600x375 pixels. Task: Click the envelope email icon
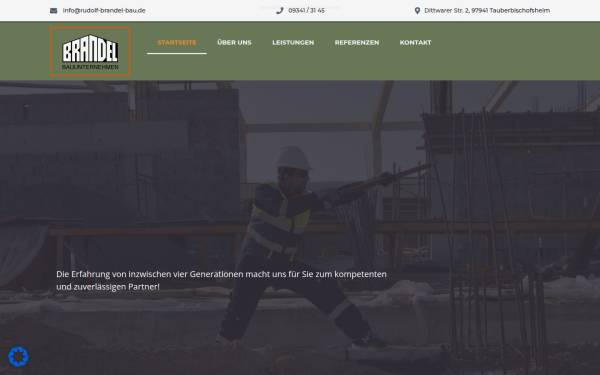click(x=54, y=11)
